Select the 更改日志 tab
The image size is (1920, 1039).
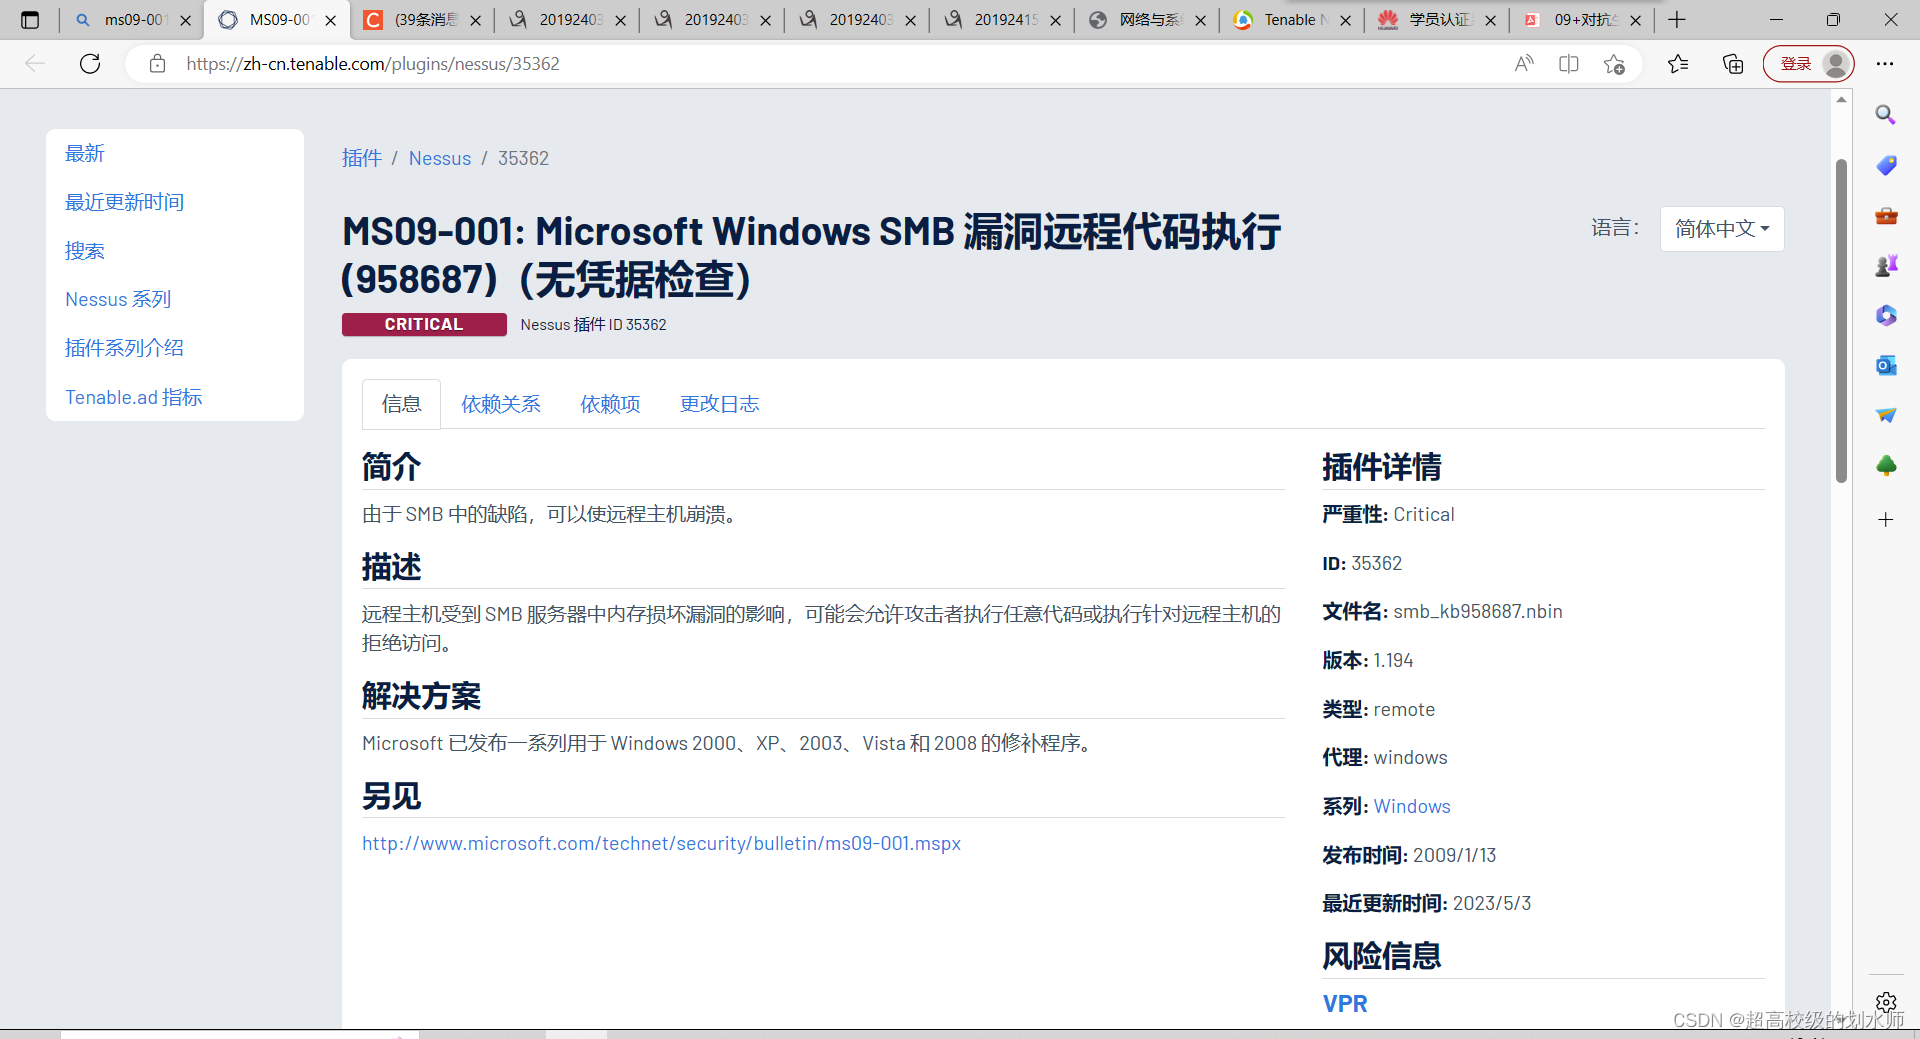(x=719, y=404)
